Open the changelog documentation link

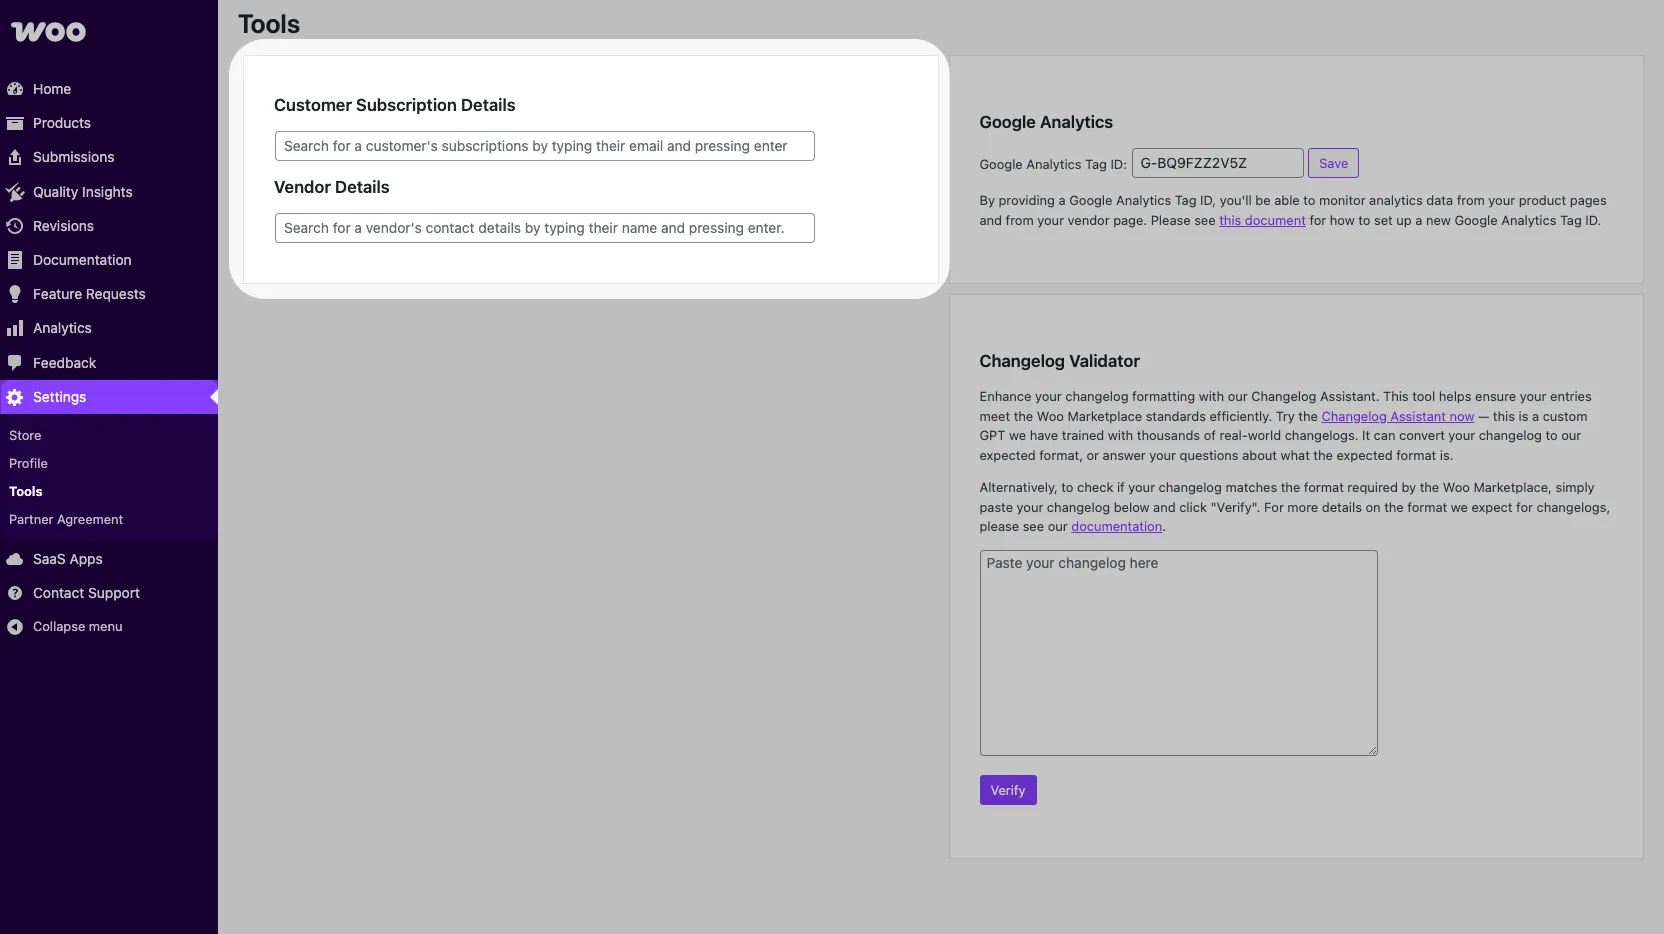click(1117, 527)
